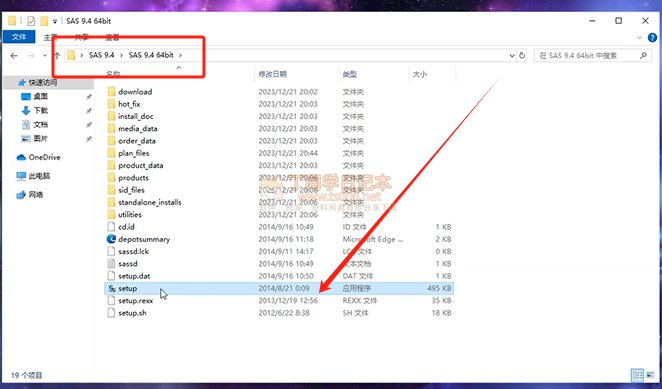662x389 pixels.
Task: Select the 下载 quick access item
Action: point(41,111)
